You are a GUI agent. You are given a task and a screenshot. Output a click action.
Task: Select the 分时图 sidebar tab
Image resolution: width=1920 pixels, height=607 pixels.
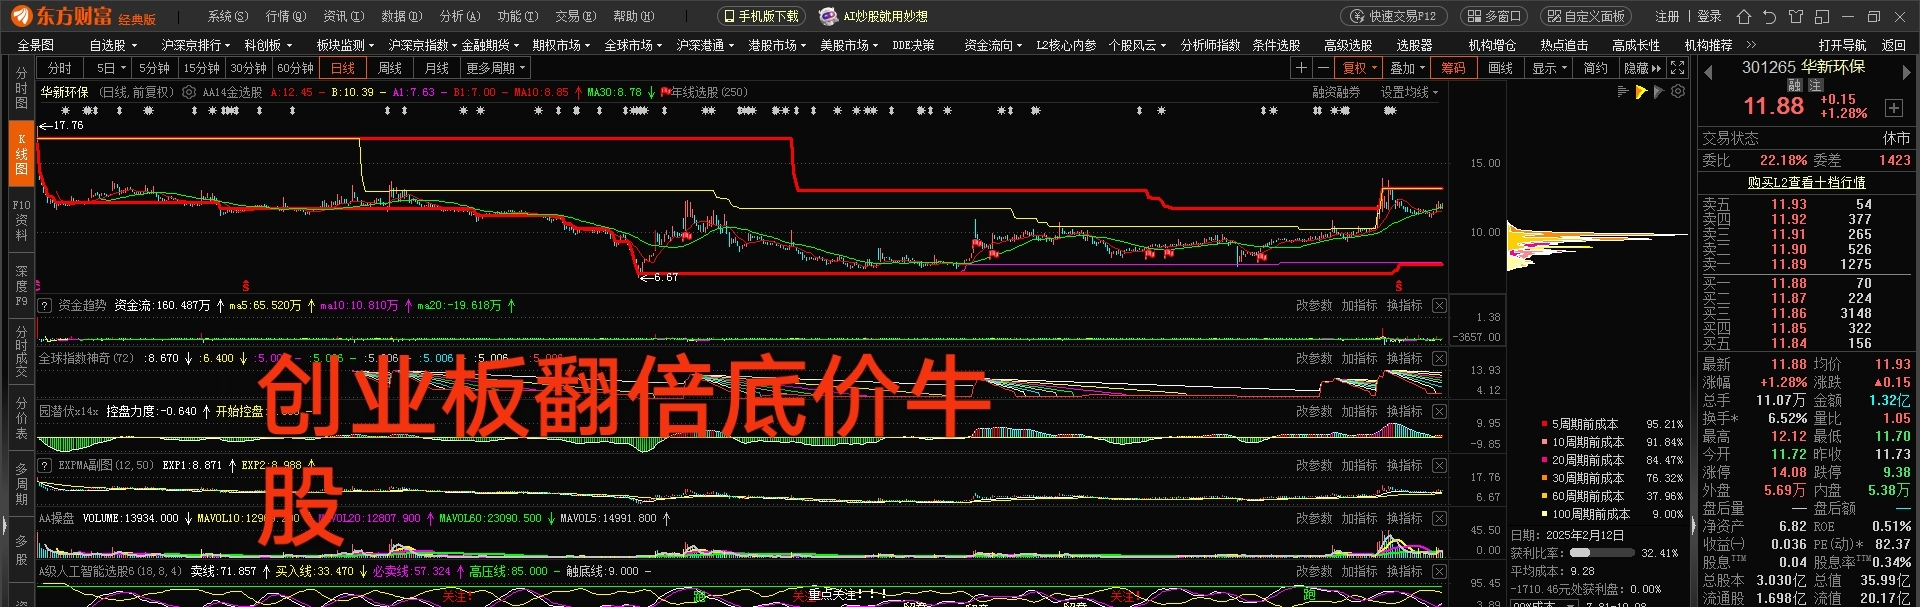tap(21, 88)
